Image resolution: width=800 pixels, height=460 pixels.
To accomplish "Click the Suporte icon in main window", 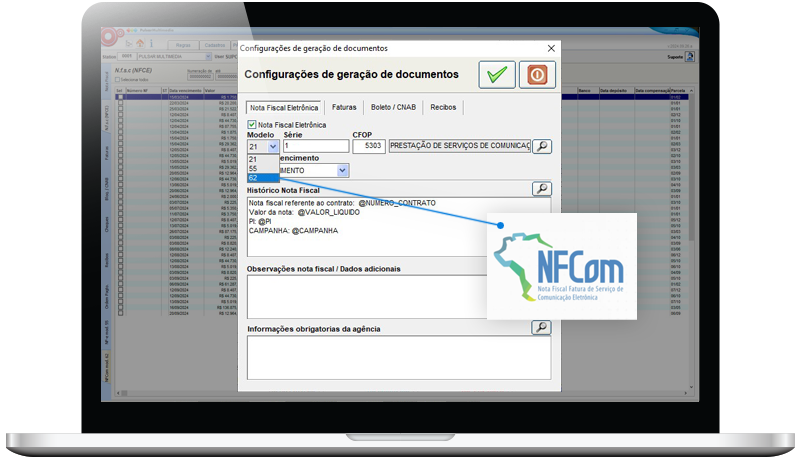I will 690,57.
